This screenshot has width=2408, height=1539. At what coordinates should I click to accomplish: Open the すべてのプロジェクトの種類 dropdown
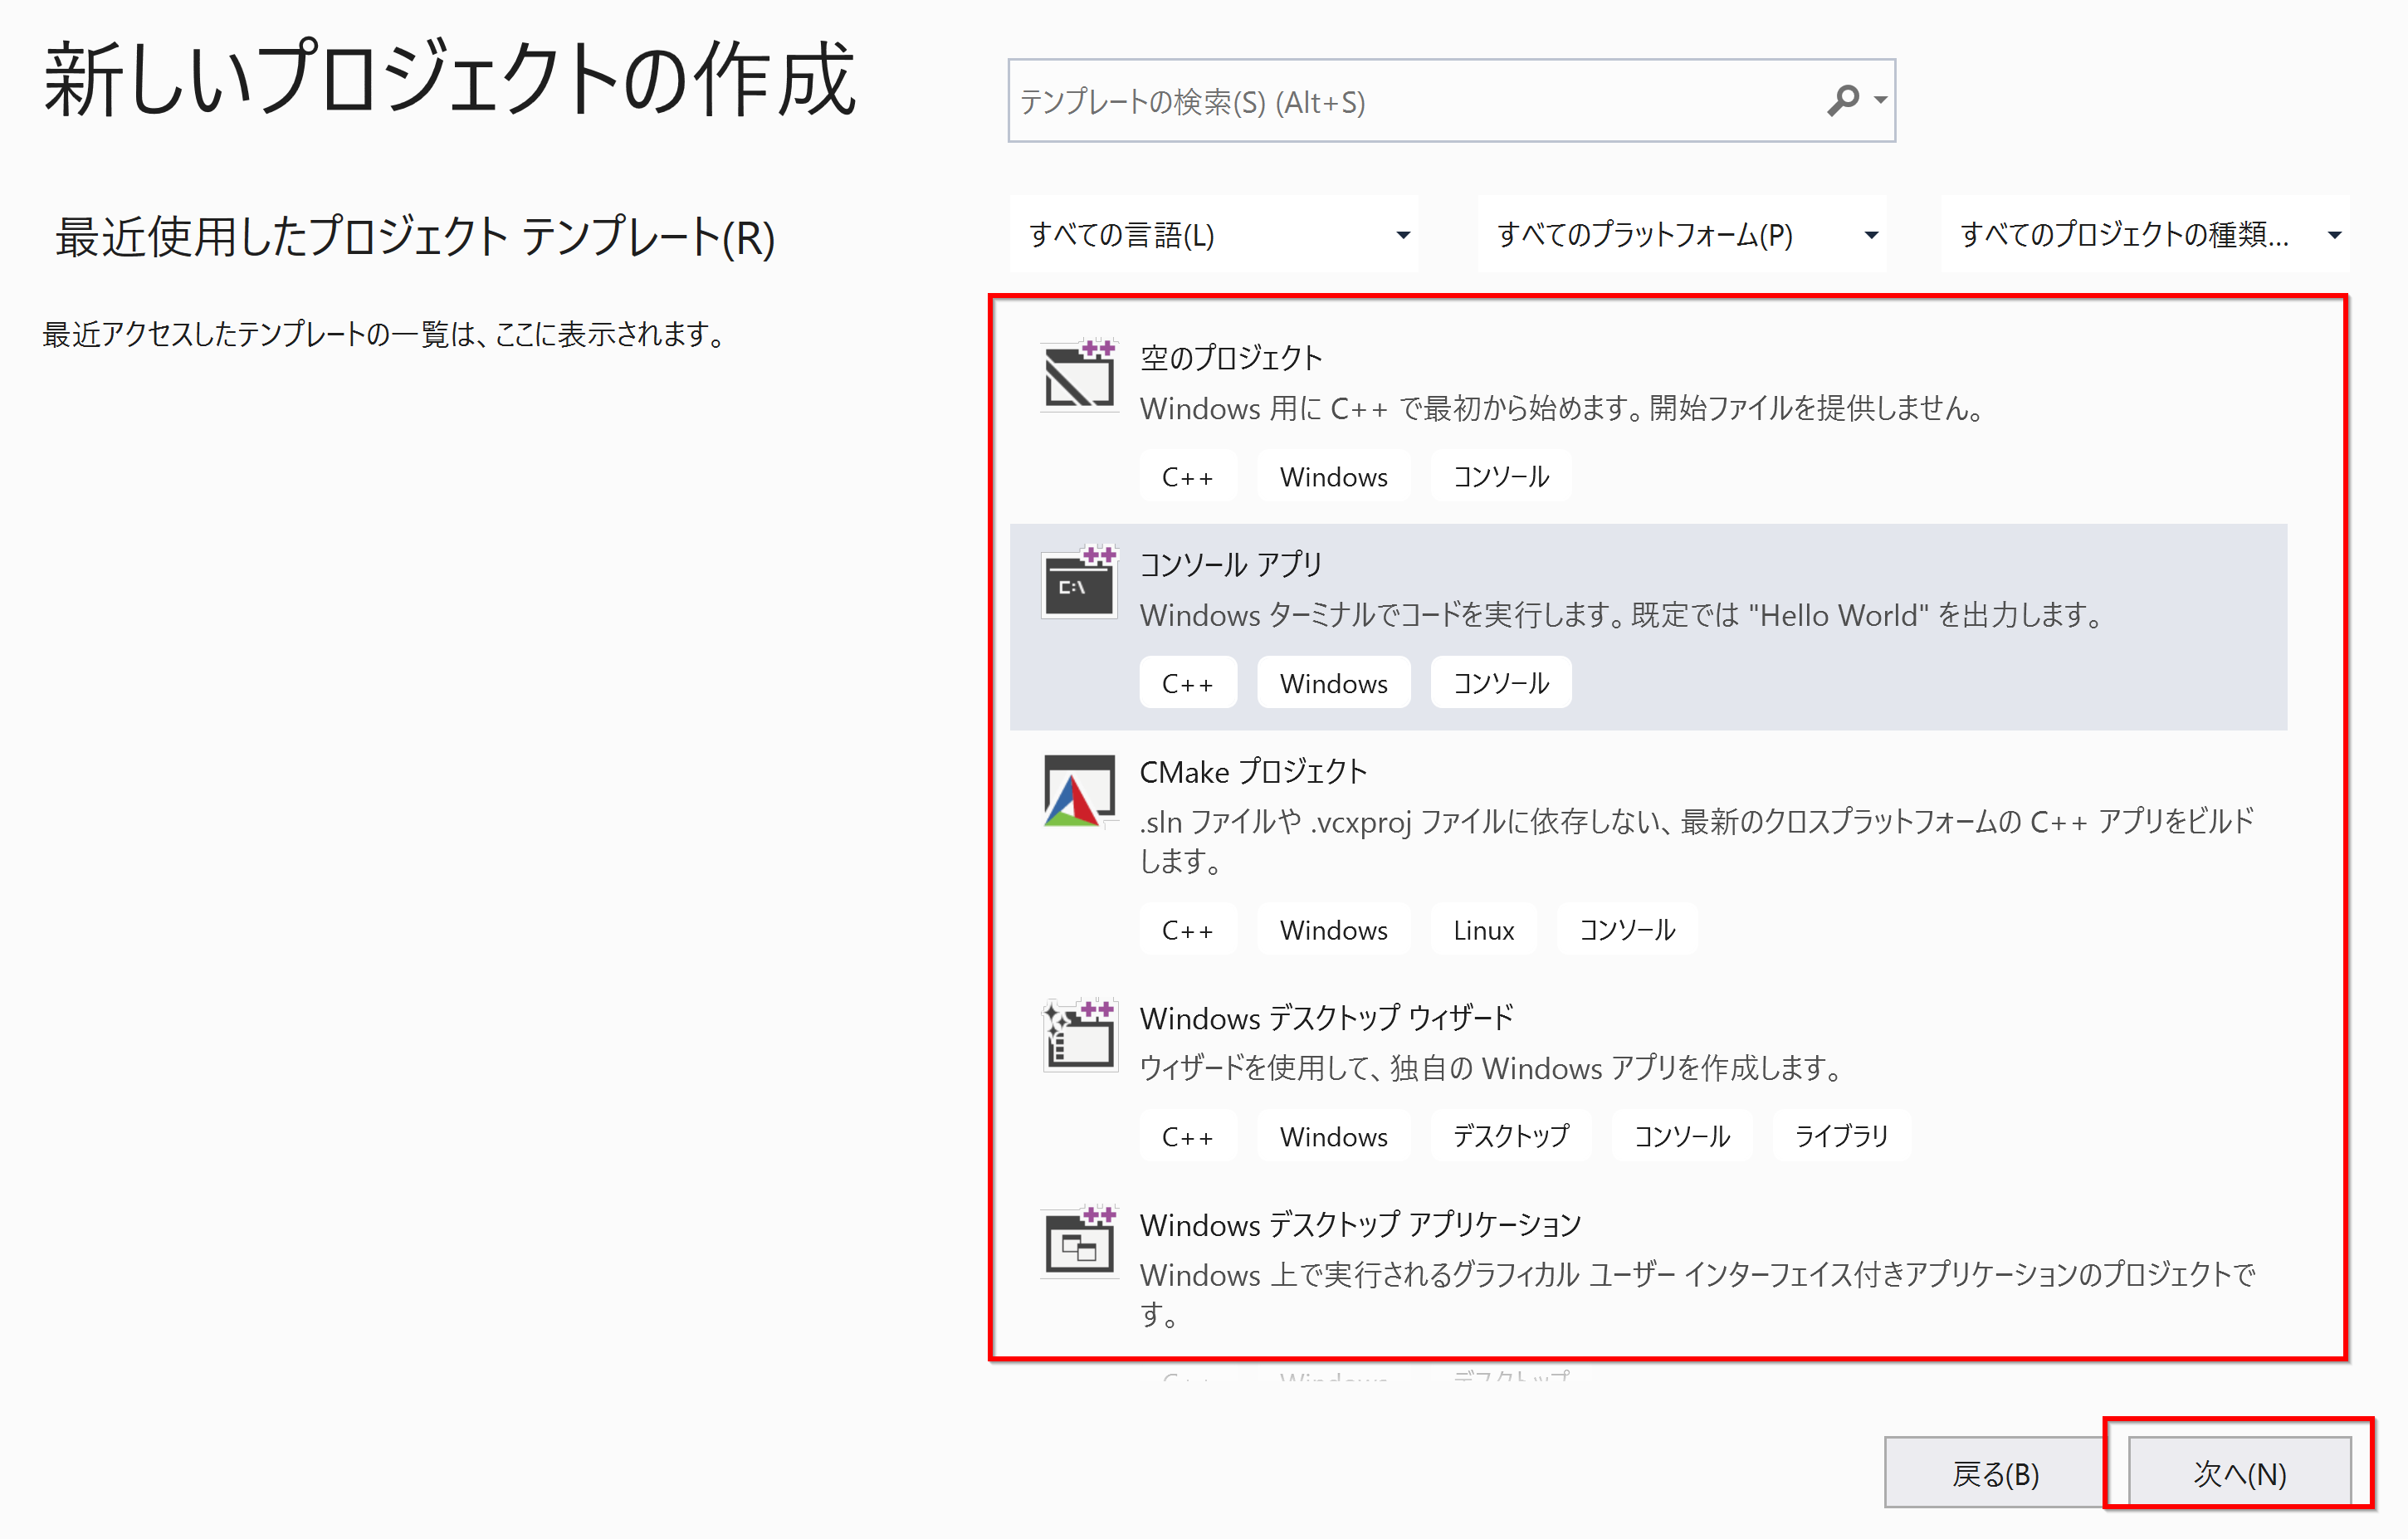[2146, 234]
